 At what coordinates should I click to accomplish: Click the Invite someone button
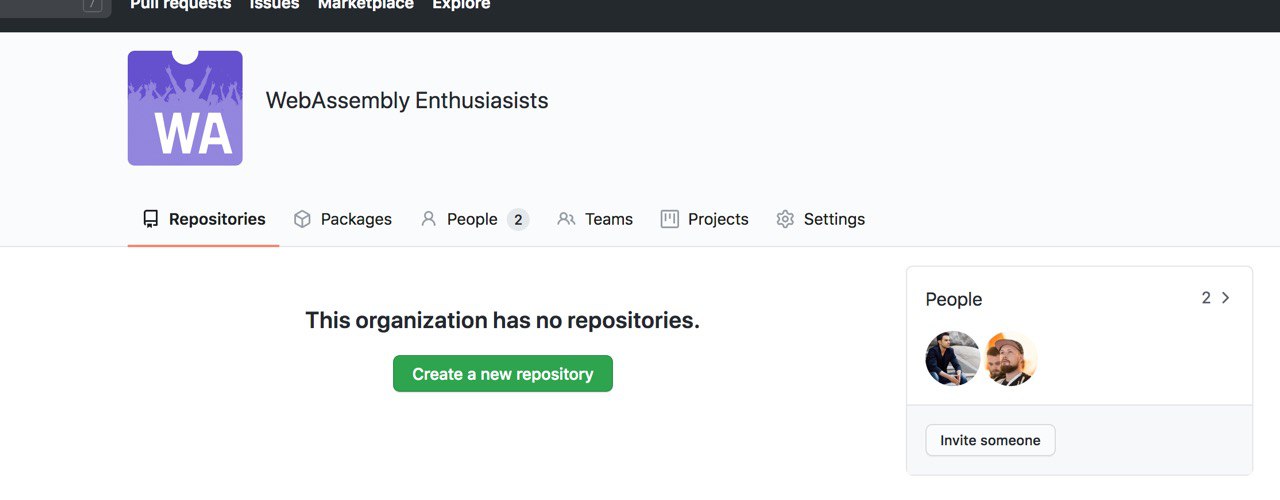click(x=990, y=440)
